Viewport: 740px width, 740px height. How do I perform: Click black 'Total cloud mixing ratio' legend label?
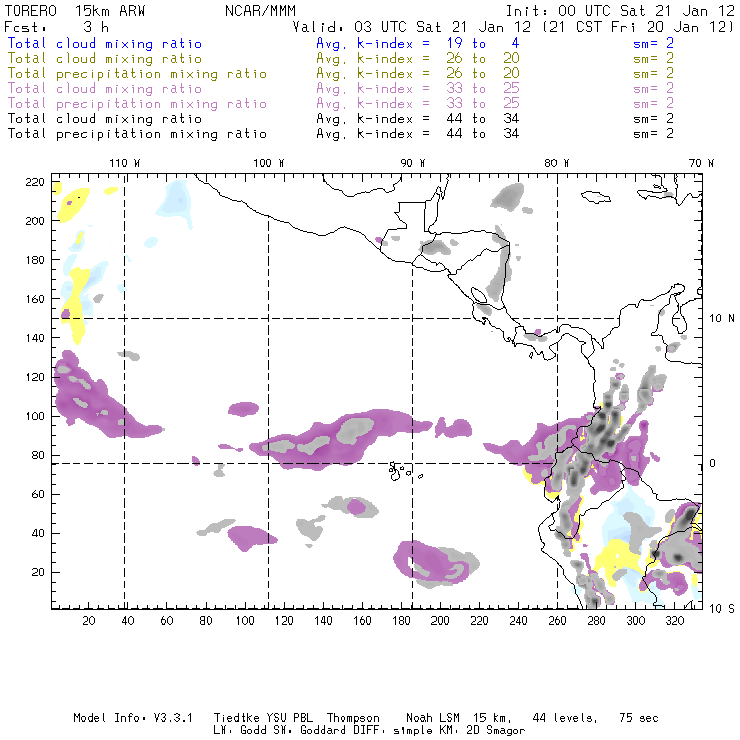(x=105, y=118)
